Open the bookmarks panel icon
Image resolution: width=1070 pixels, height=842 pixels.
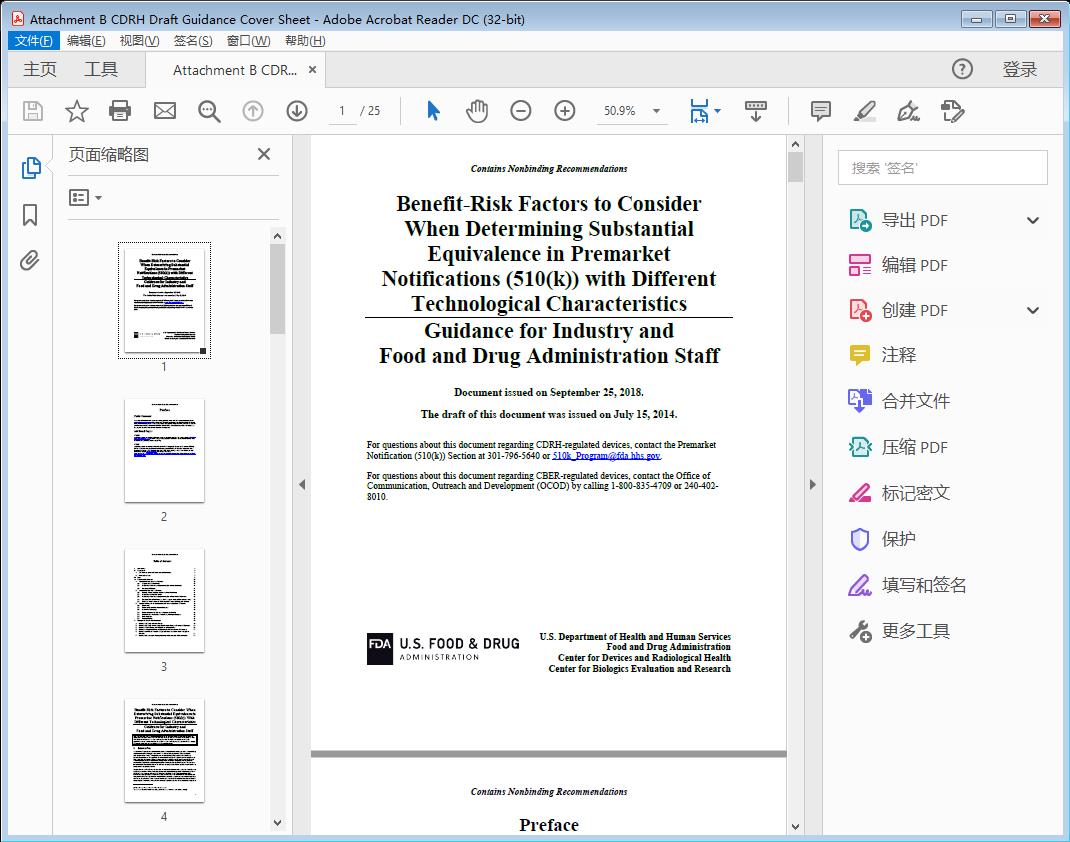[30, 215]
